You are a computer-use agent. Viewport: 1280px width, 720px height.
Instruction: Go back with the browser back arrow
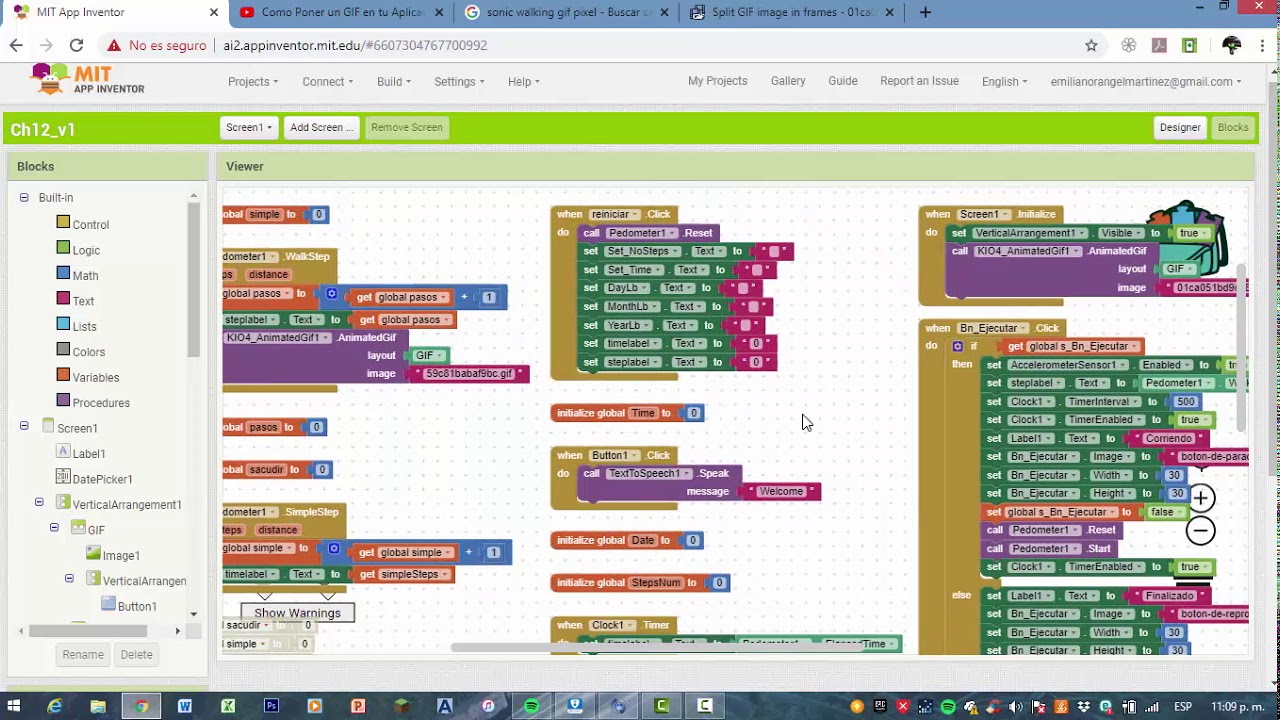[x=16, y=45]
